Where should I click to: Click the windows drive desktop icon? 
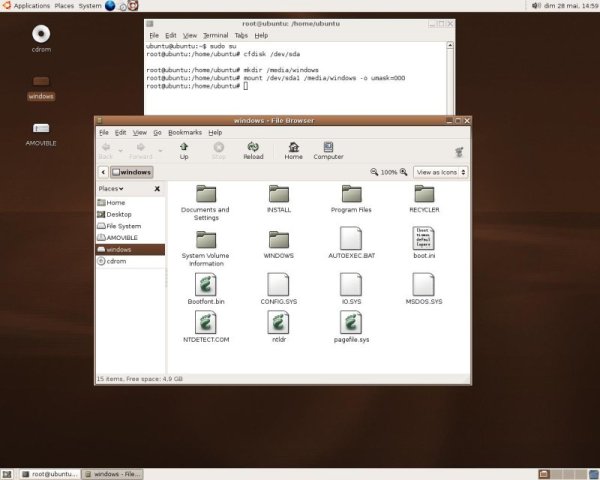pyautogui.click(x=41, y=81)
